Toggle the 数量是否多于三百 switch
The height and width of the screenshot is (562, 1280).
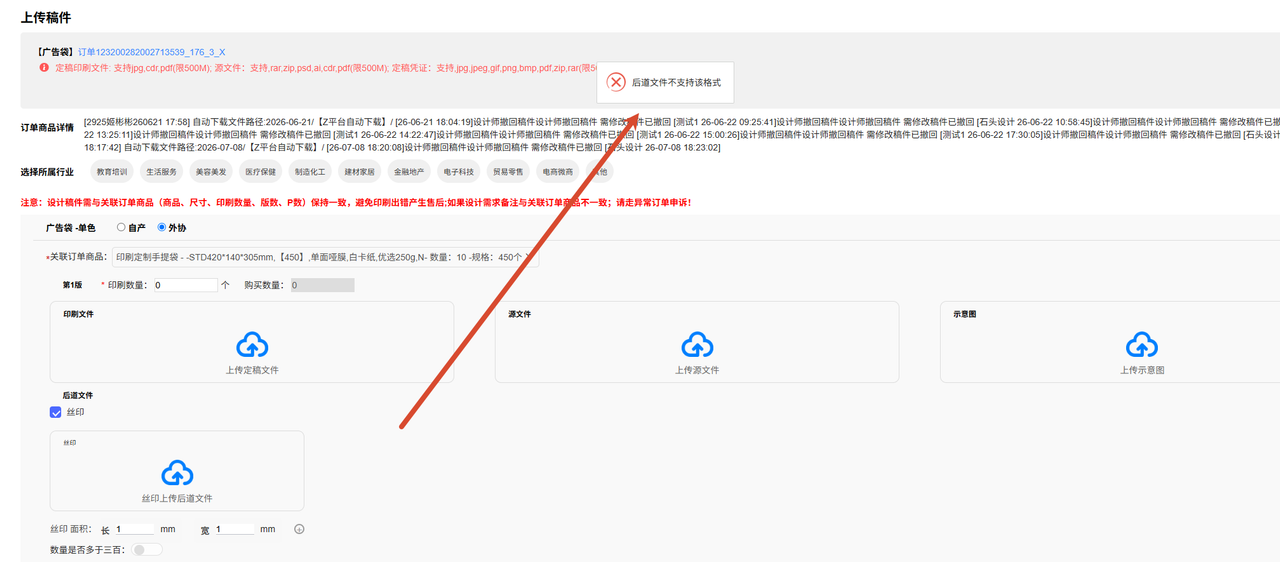tap(147, 549)
